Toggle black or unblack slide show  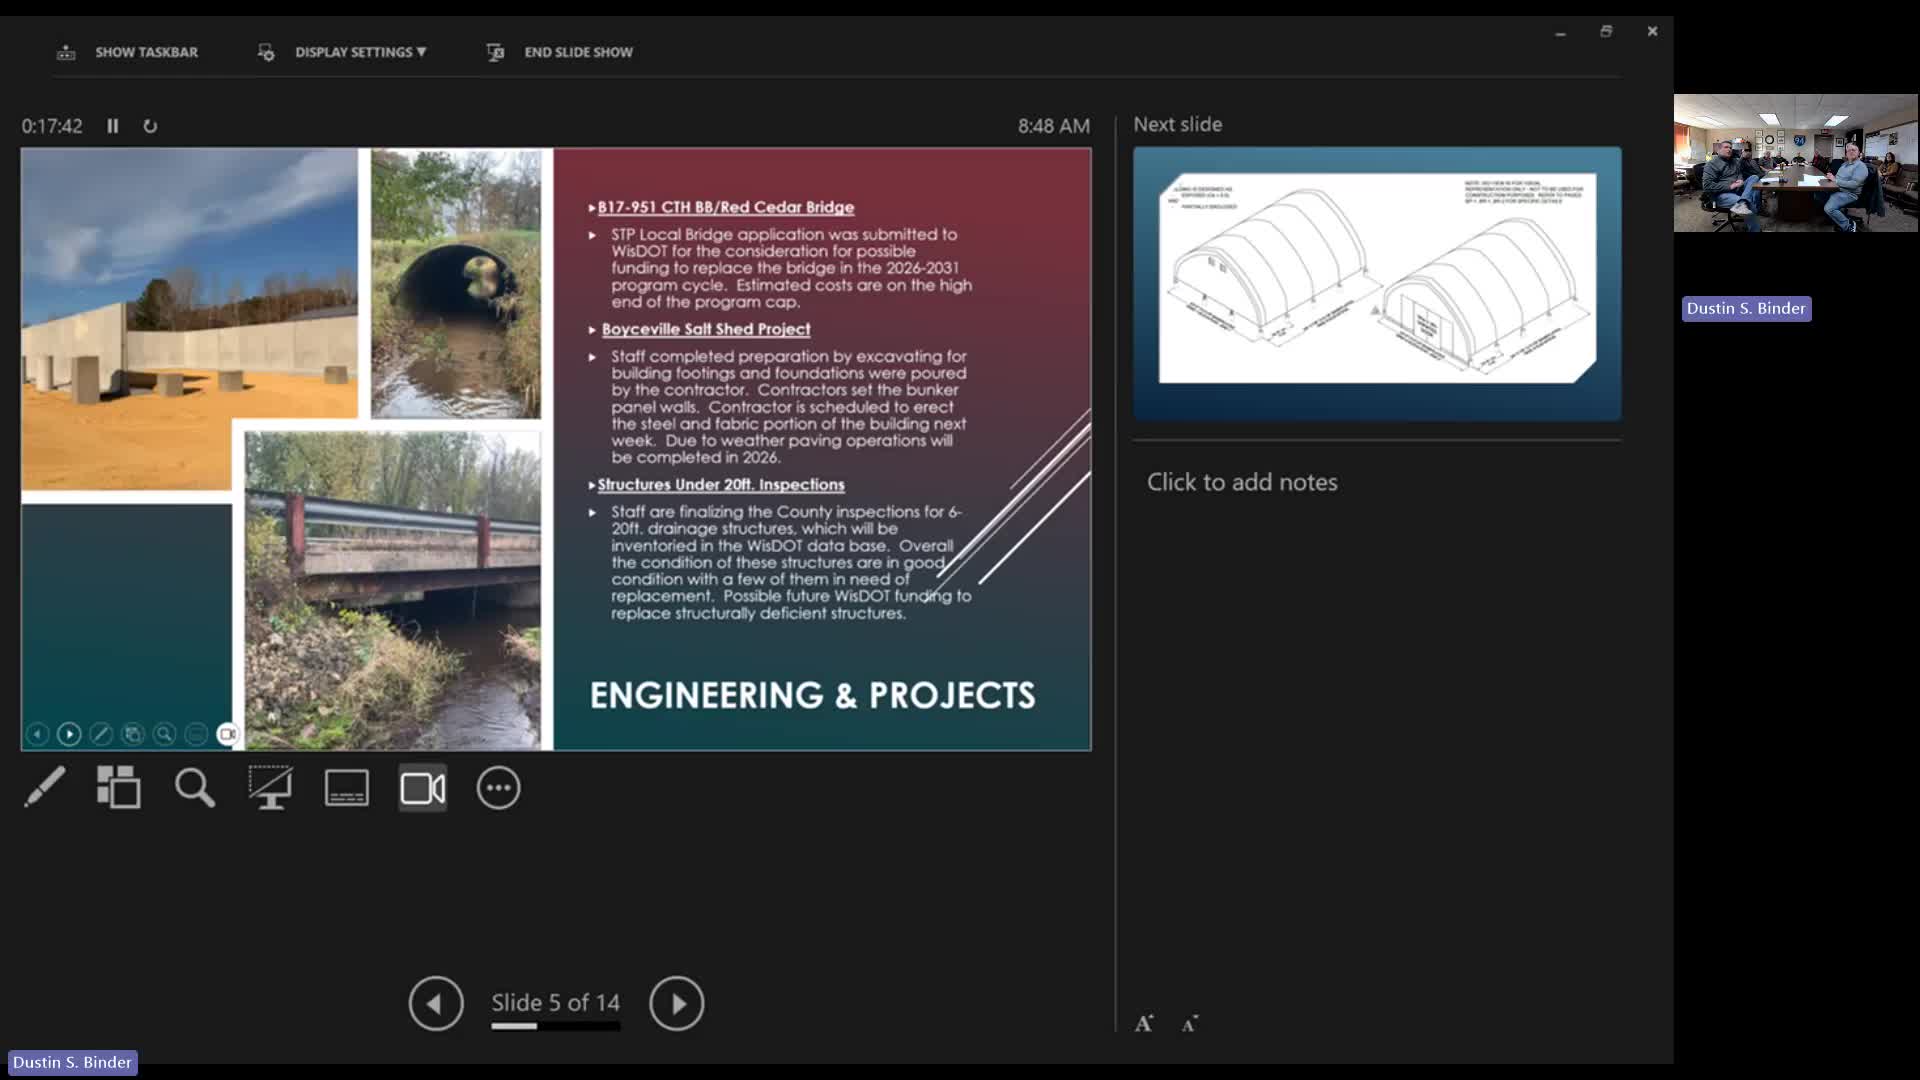pos(271,788)
